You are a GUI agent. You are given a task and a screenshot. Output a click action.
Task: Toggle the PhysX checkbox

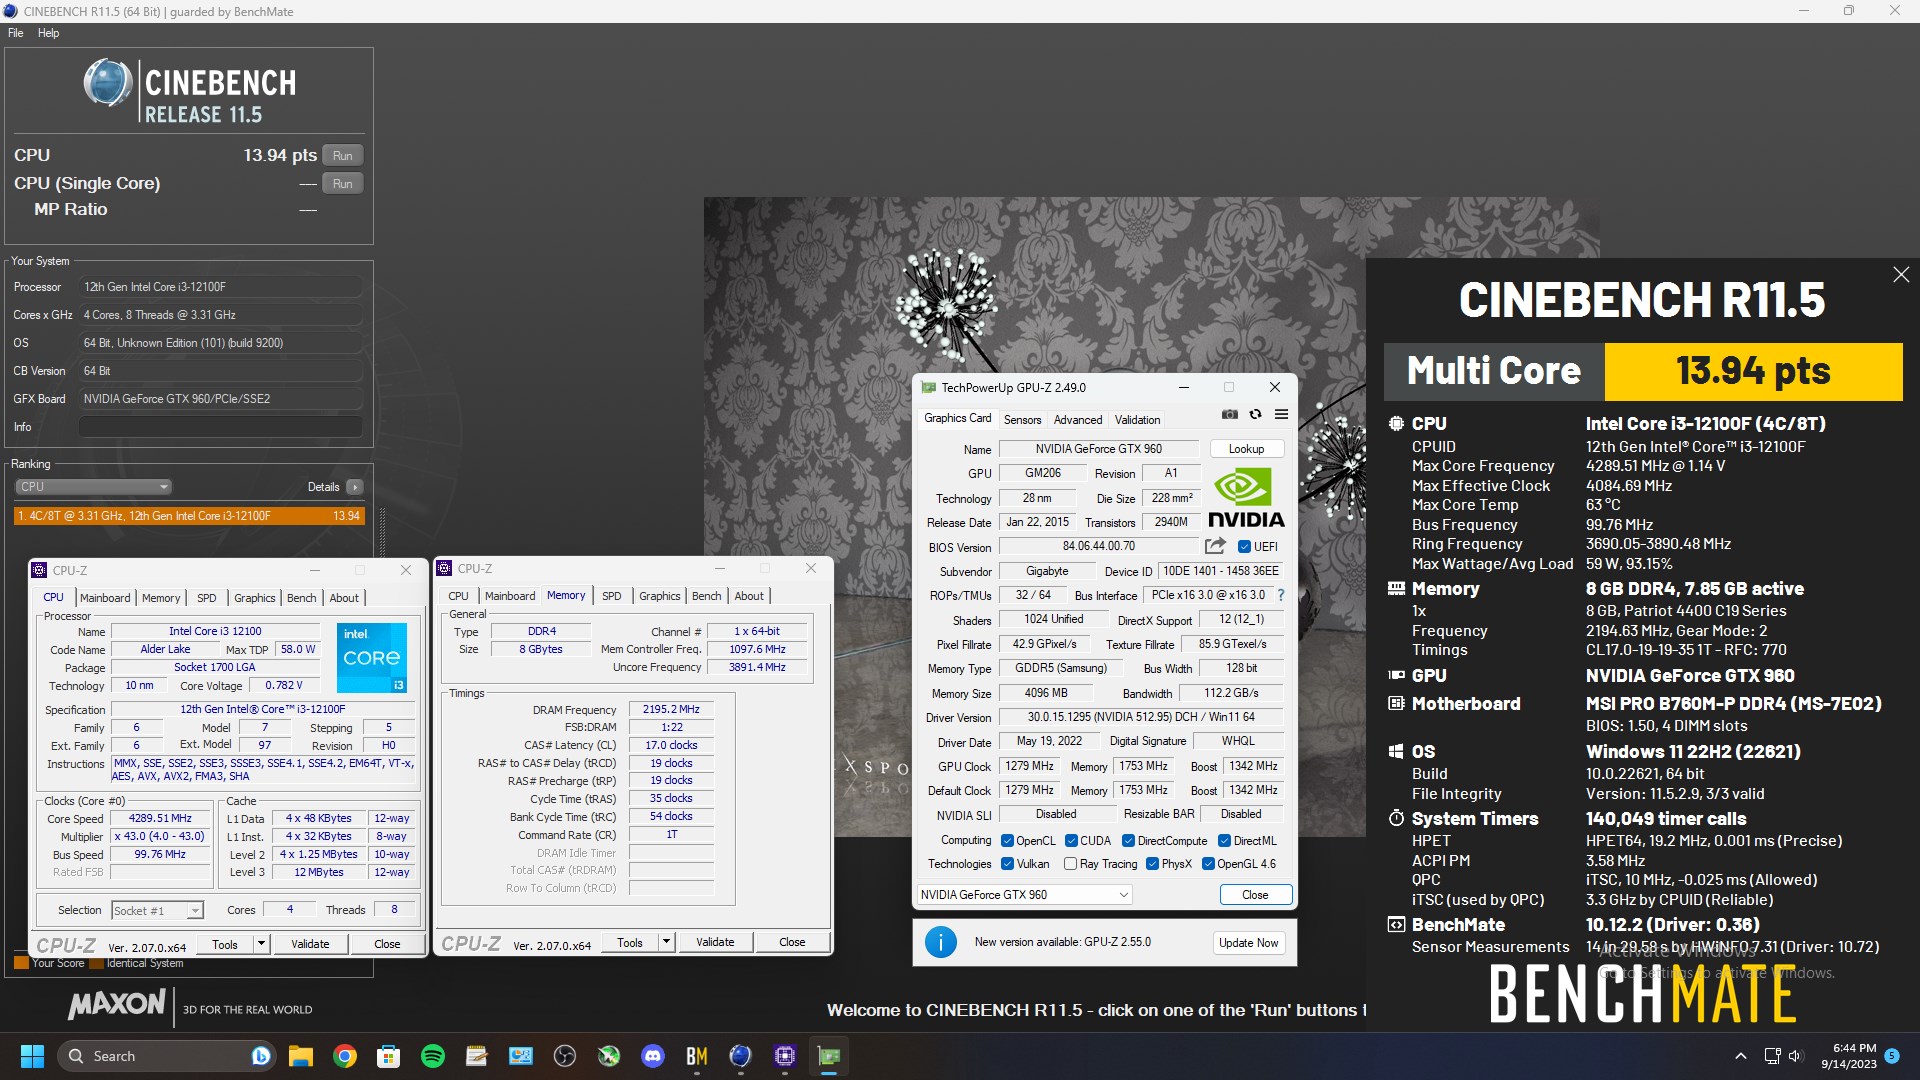[x=1152, y=864]
